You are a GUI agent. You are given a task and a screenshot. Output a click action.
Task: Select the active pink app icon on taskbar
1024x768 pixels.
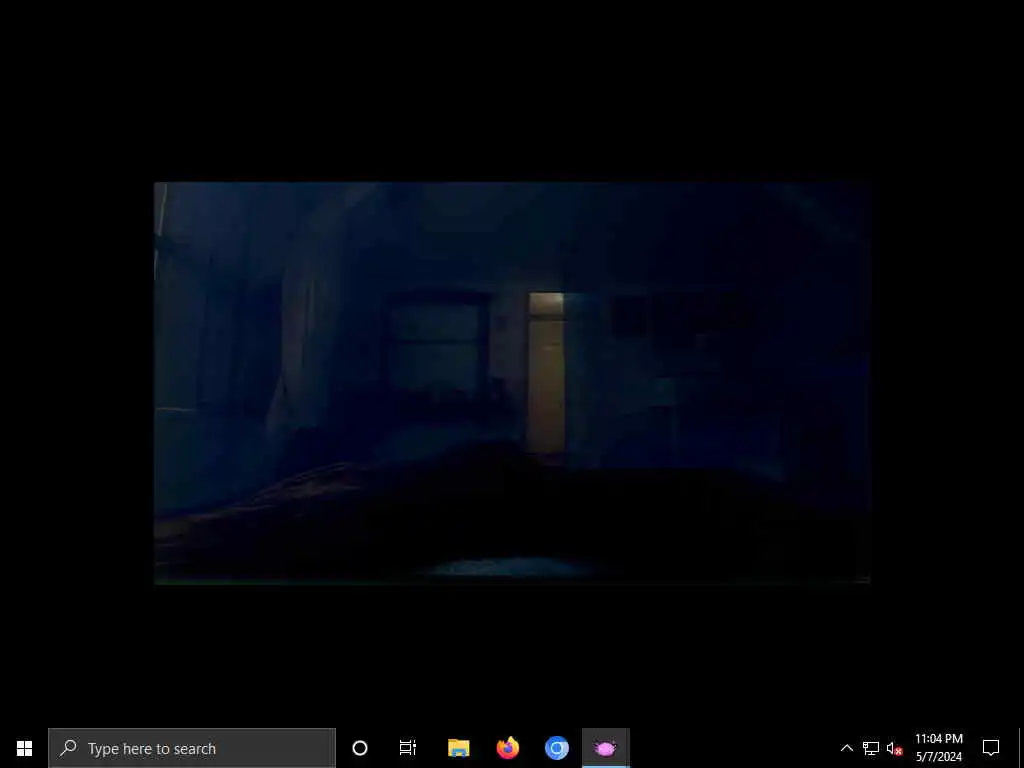605,748
